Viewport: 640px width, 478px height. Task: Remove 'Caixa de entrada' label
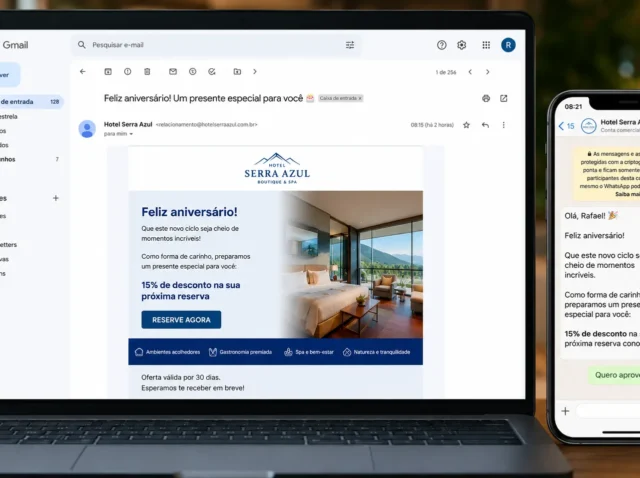[x=360, y=98]
